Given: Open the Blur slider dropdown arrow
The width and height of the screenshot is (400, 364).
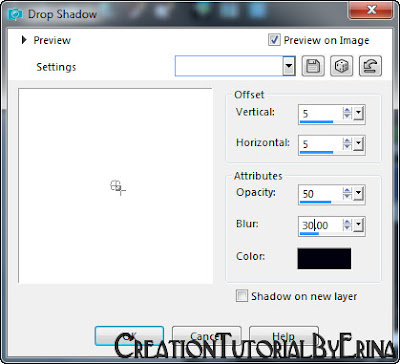Looking at the screenshot, I should 358,225.
